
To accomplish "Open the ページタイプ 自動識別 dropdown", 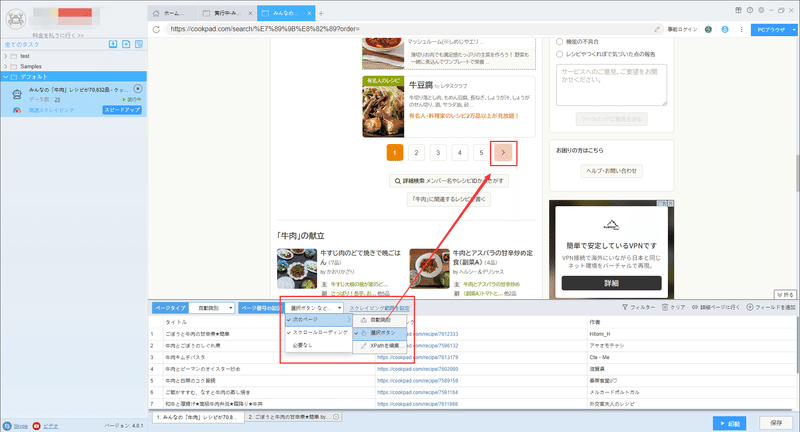I will 212,308.
